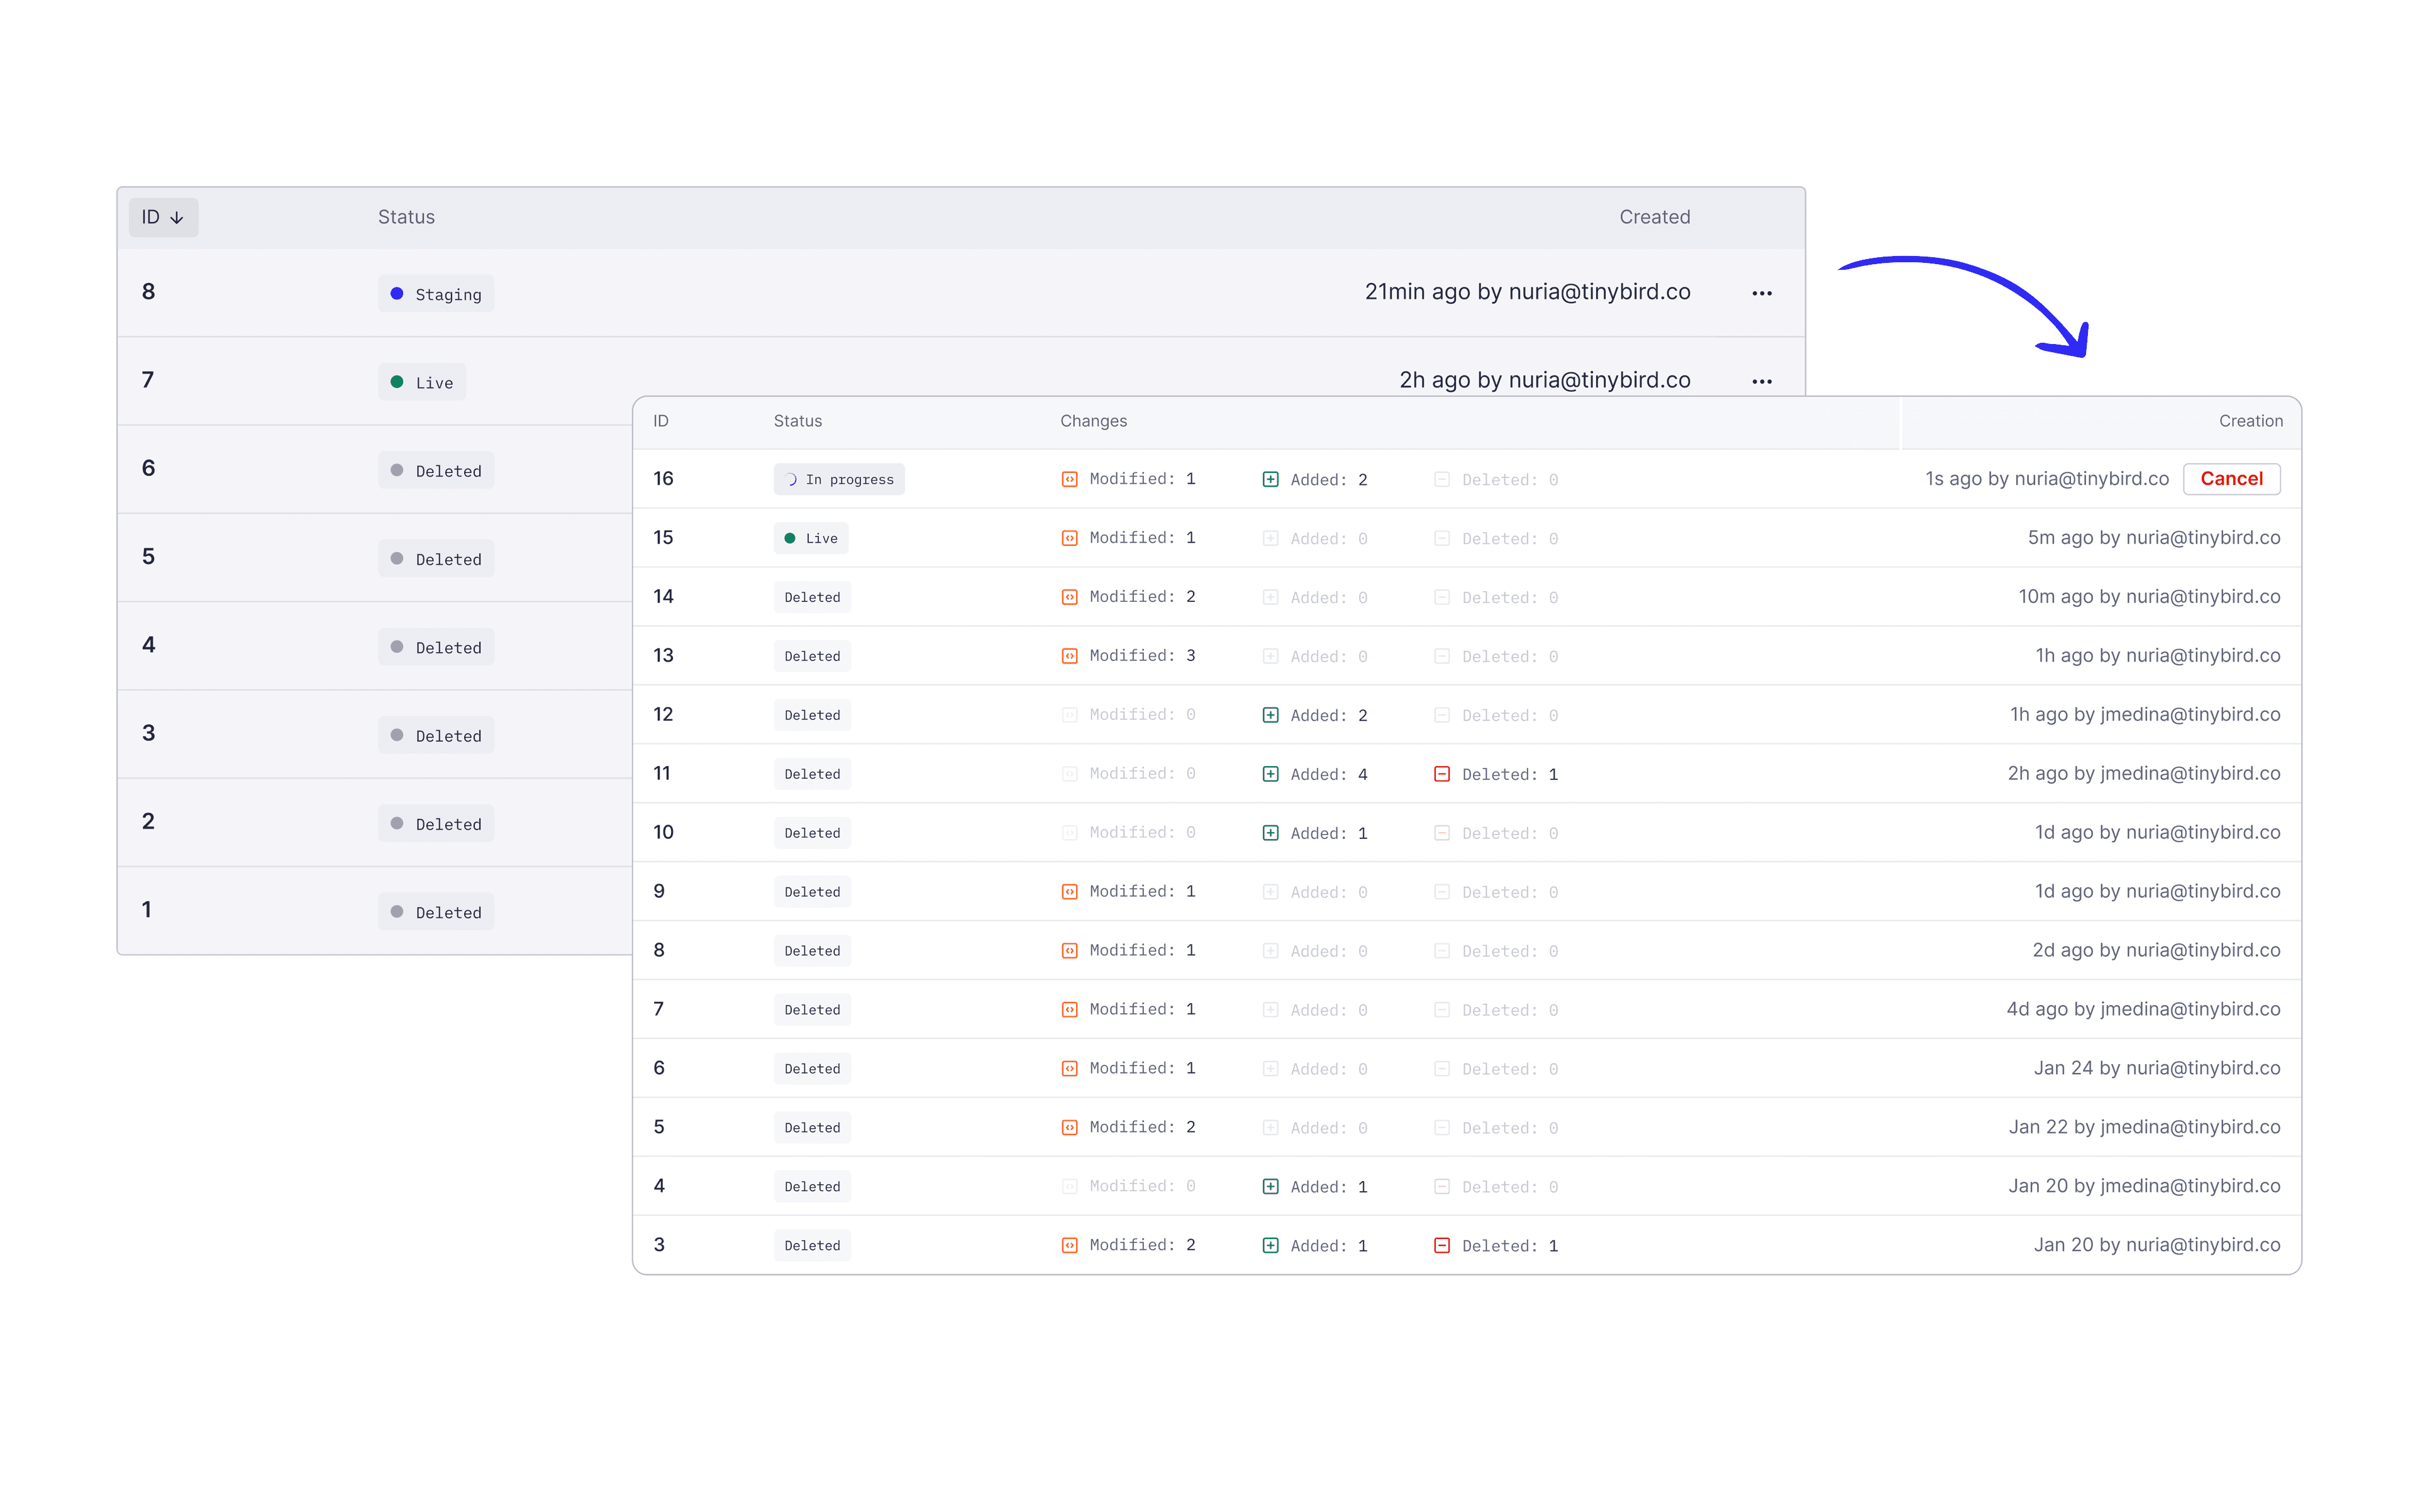Image resolution: width=2415 pixels, height=1512 pixels.
Task: Click the red Deleted icon on row 11
Action: pos(1442,774)
